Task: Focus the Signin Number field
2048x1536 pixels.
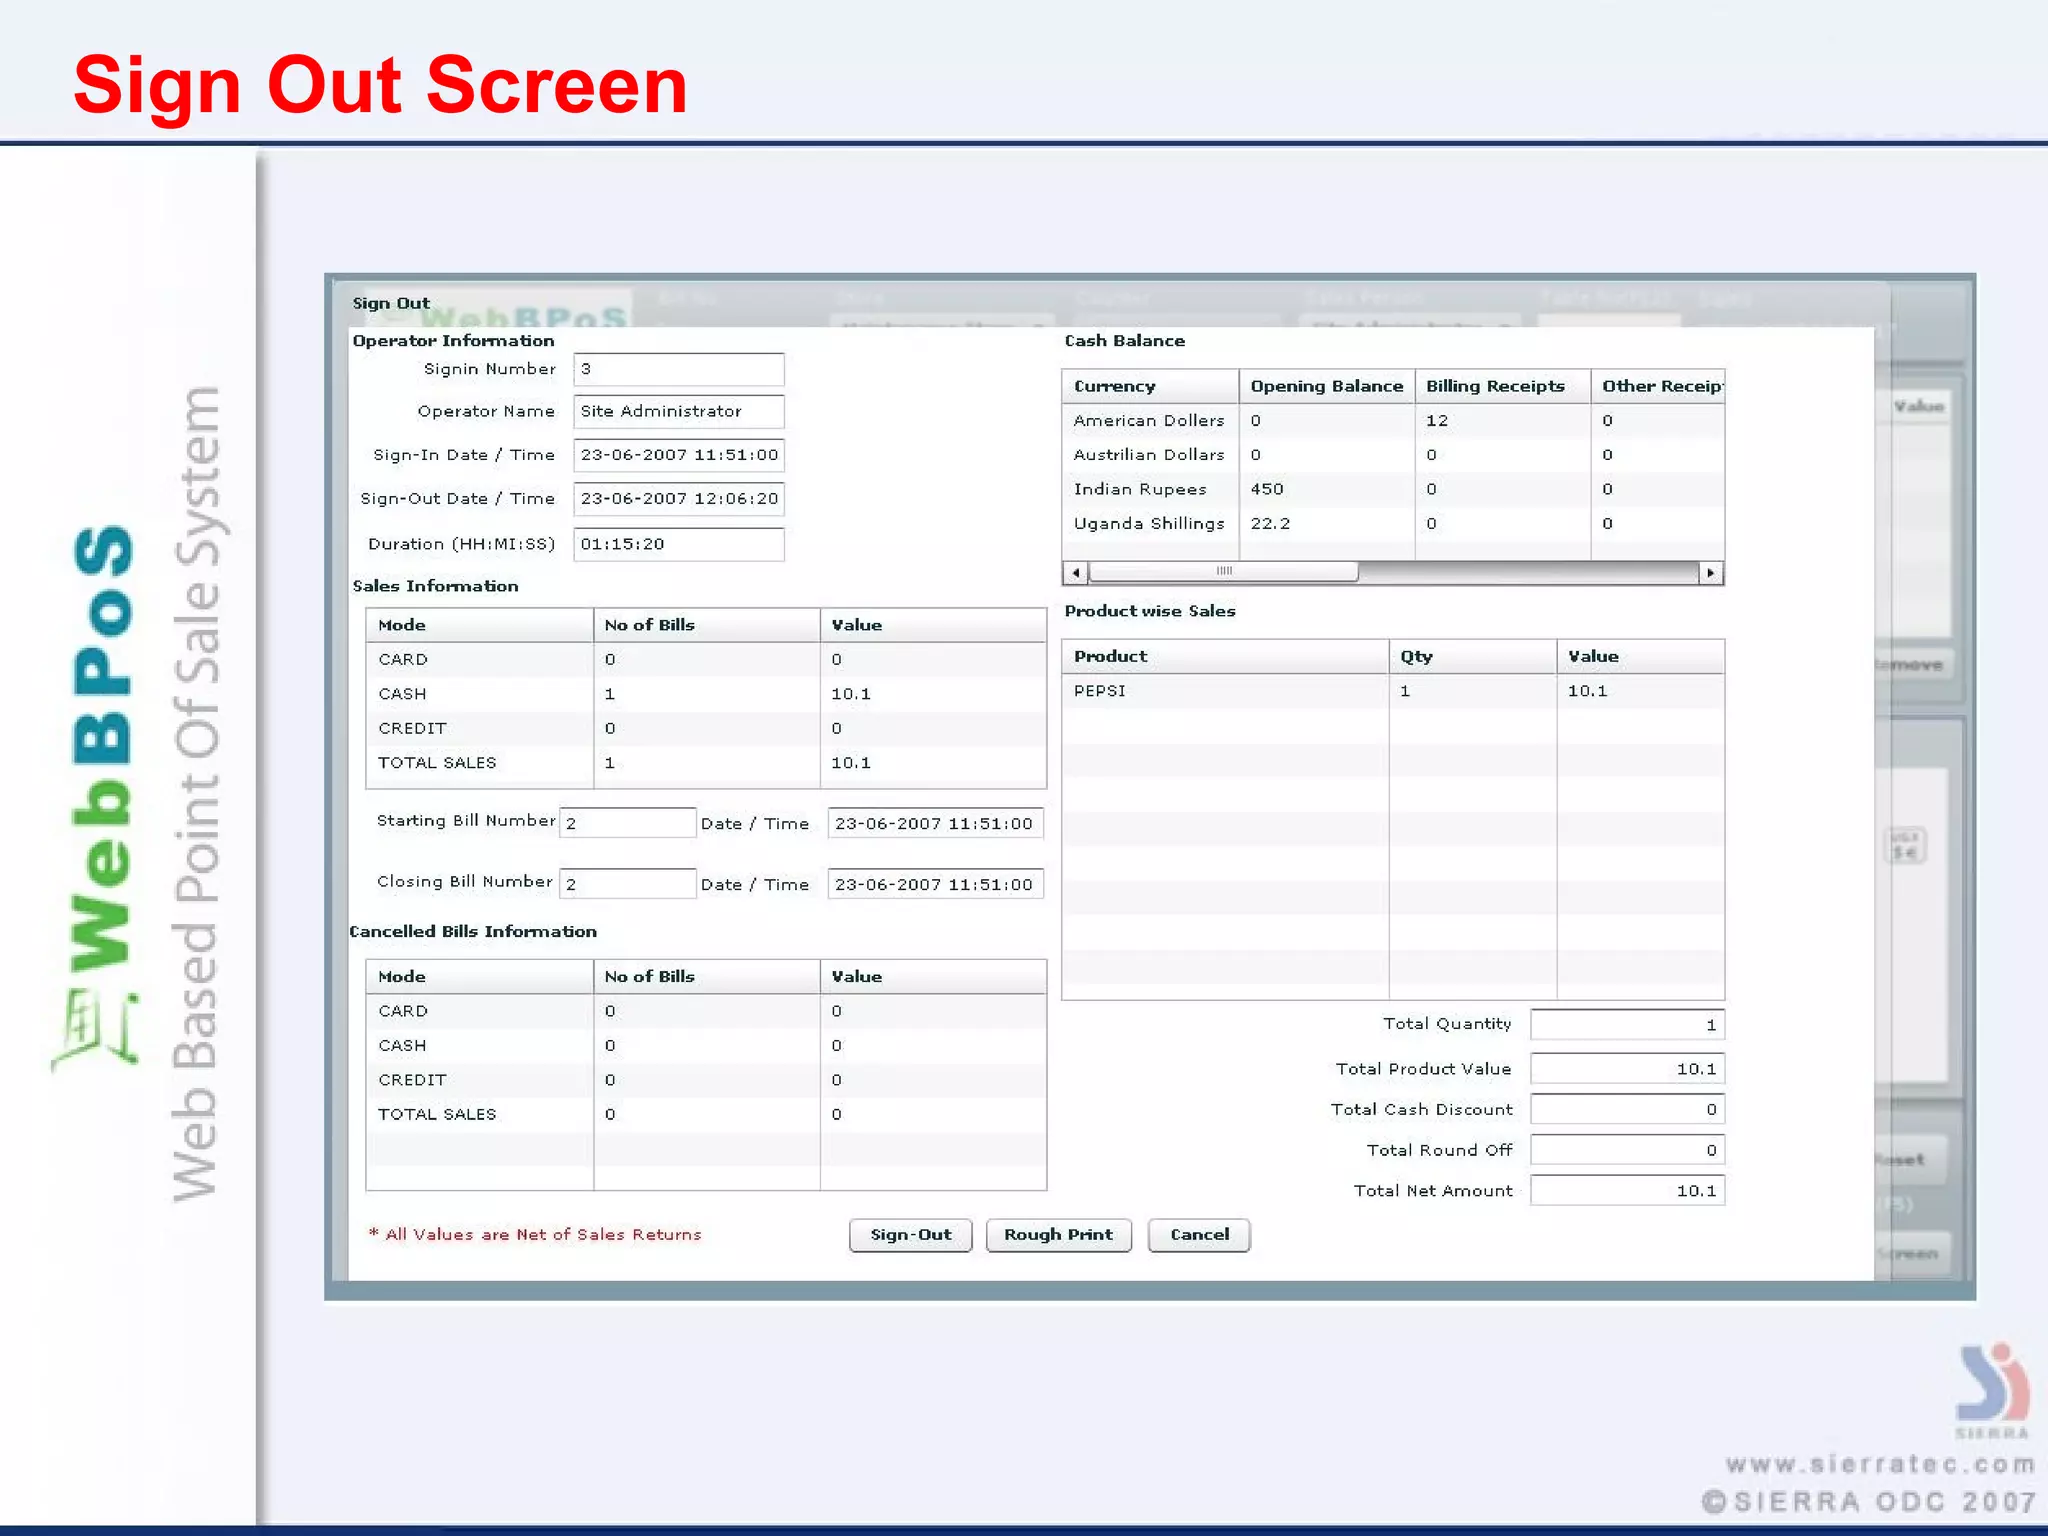Action: pyautogui.click(x=679, y=369)
